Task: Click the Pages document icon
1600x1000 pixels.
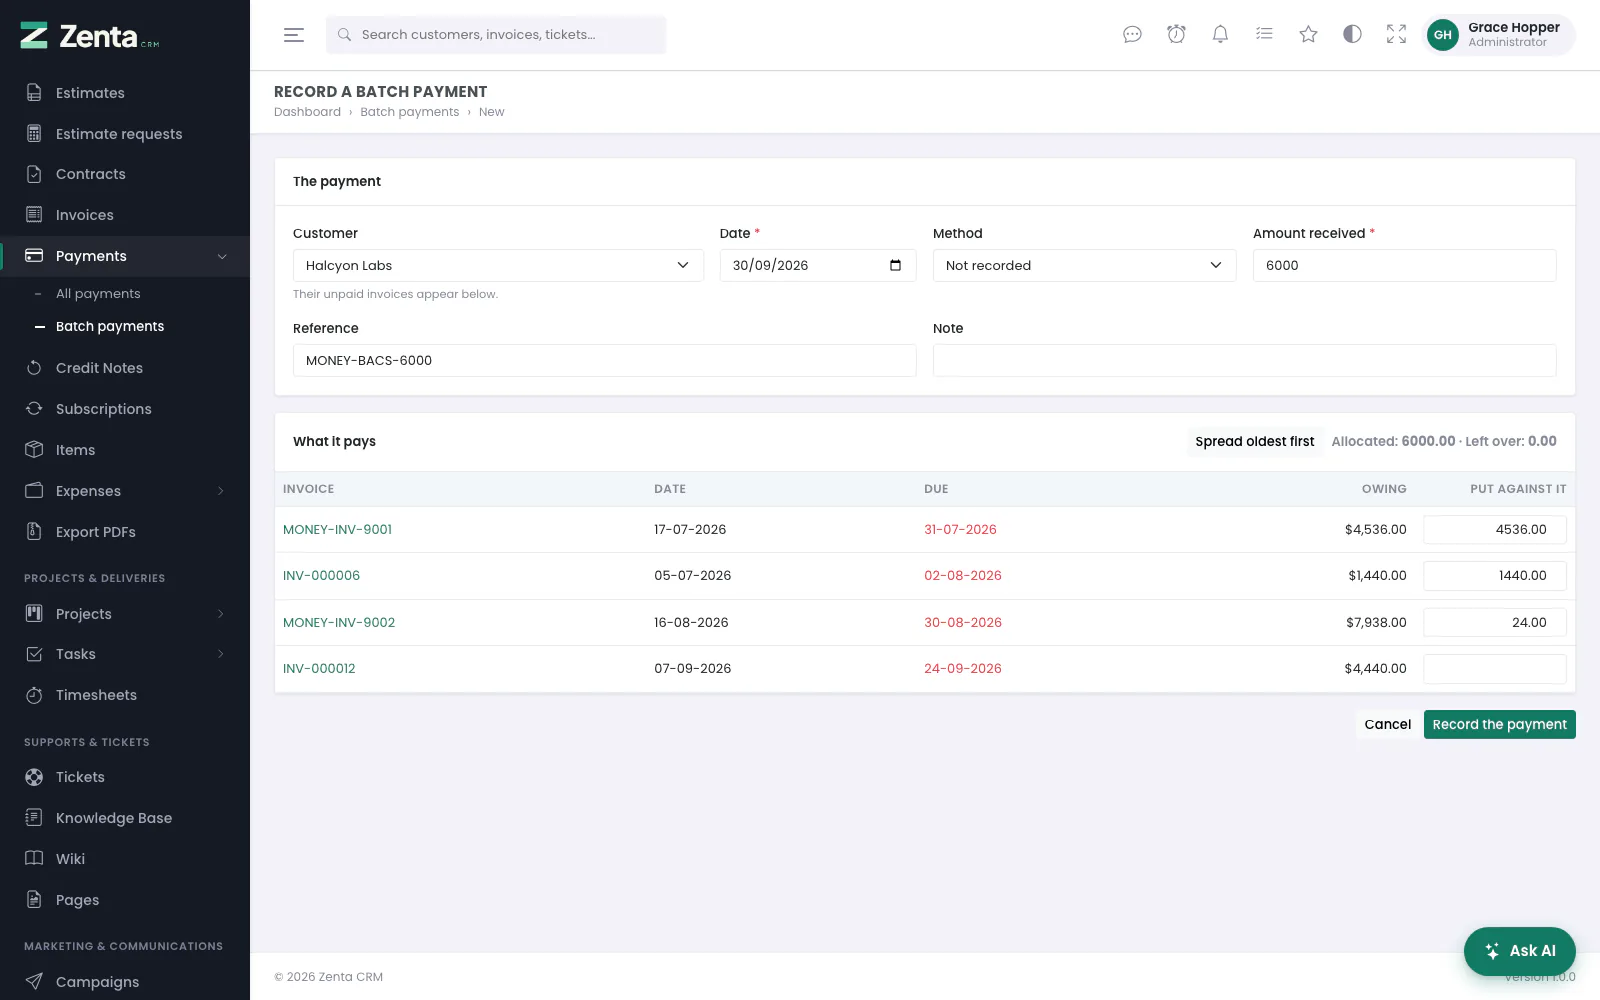Action: point(34,900)
